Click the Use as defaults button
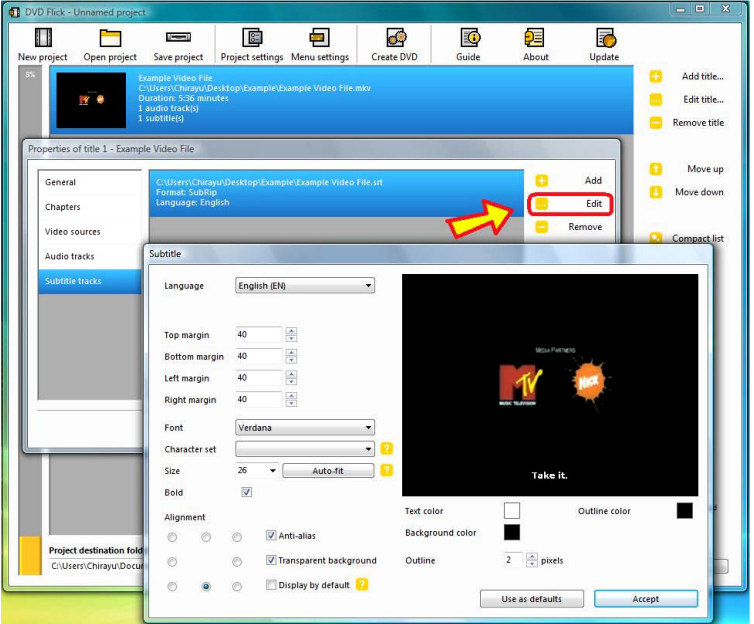 pyautogui.click(x=532, y=599)
